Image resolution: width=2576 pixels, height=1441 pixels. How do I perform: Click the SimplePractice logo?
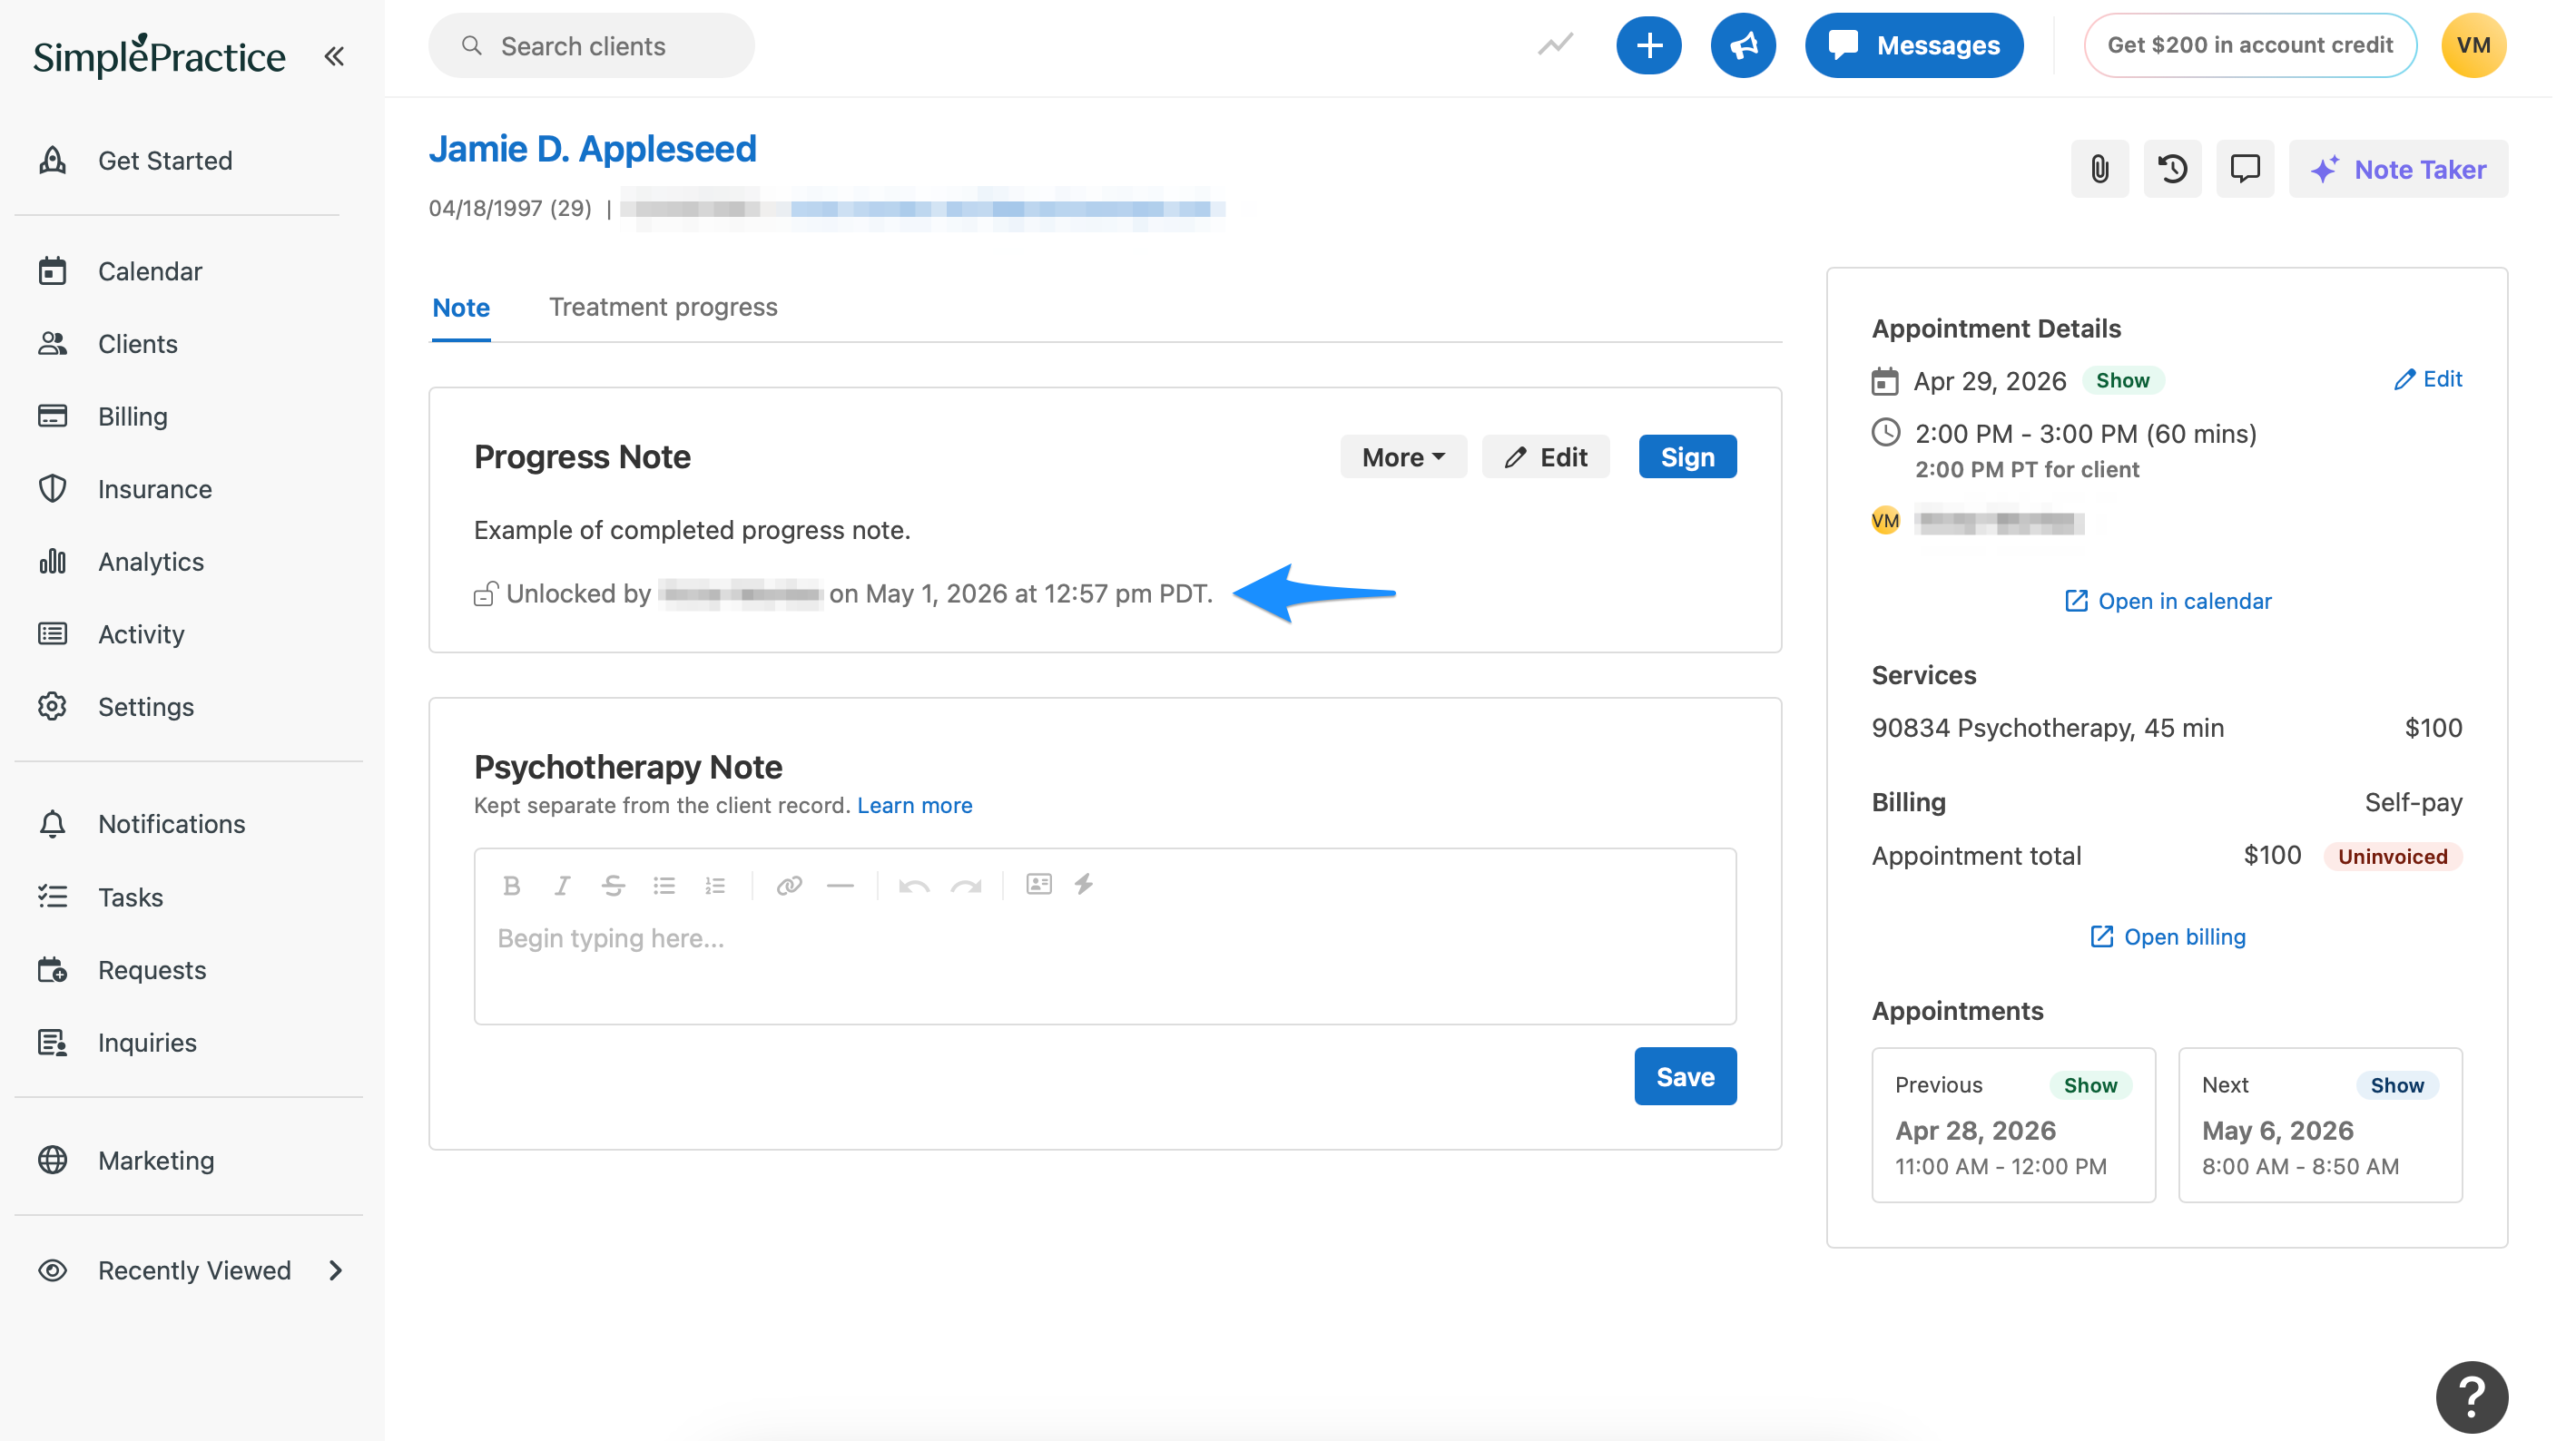coord(159,56)
